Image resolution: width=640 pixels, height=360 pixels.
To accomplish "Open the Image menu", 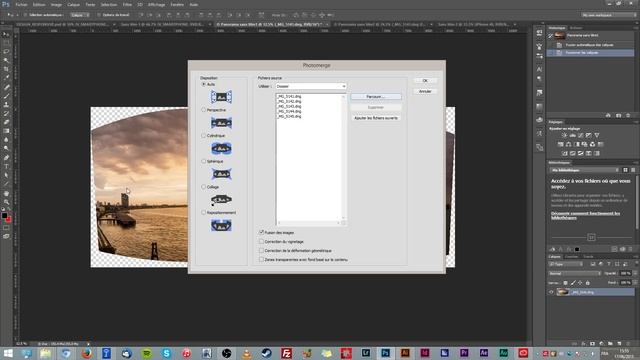I will point(56,4).
